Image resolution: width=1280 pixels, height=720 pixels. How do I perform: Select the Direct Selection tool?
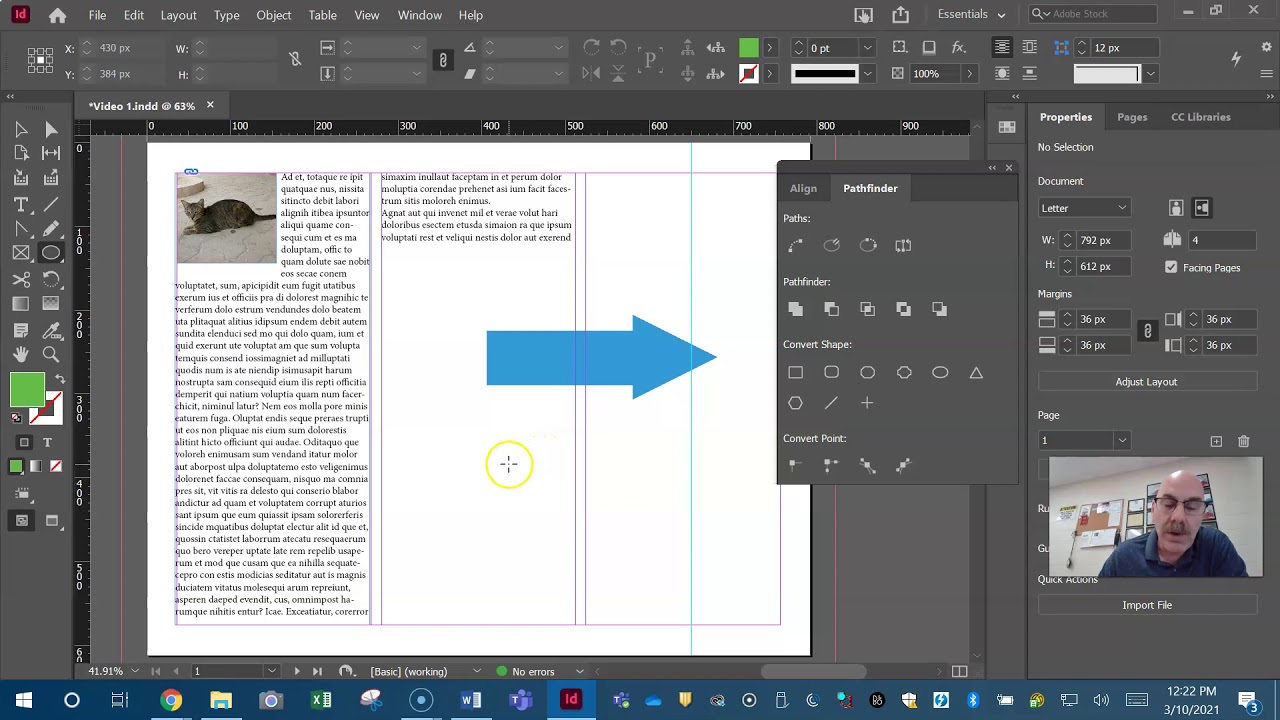[51, 129]
